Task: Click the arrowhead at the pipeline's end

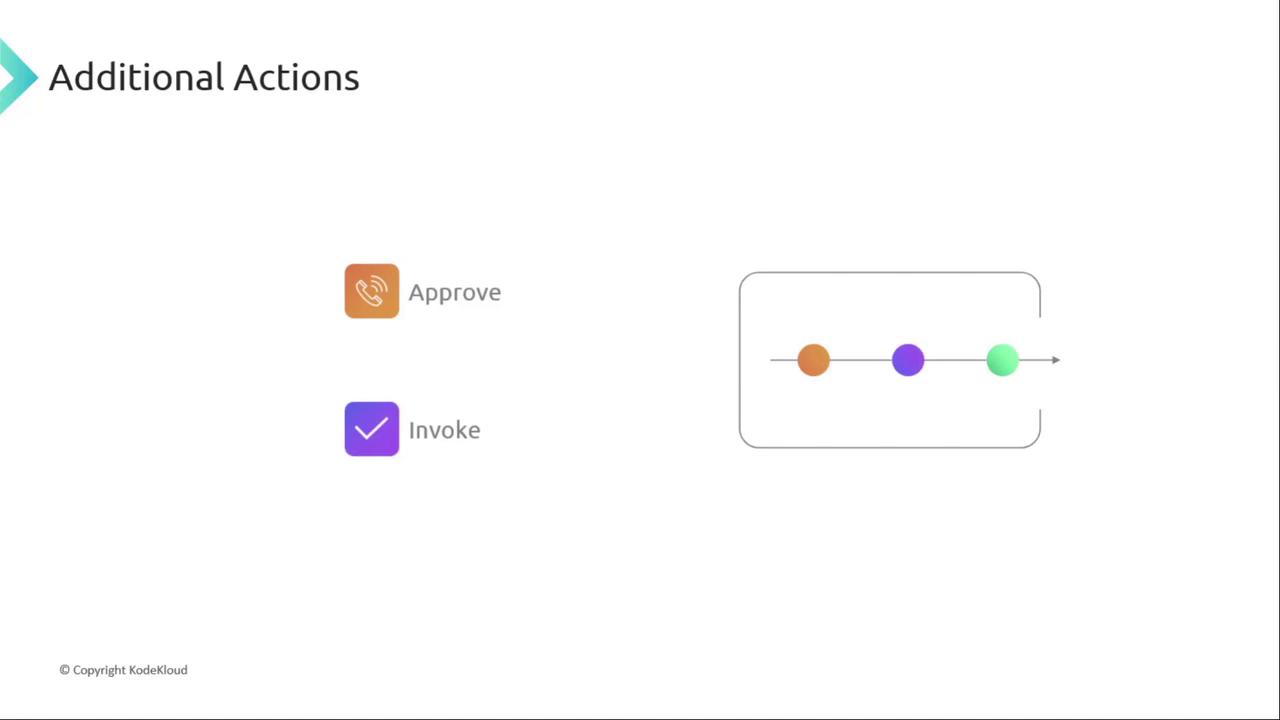Action: [1055, 360]
